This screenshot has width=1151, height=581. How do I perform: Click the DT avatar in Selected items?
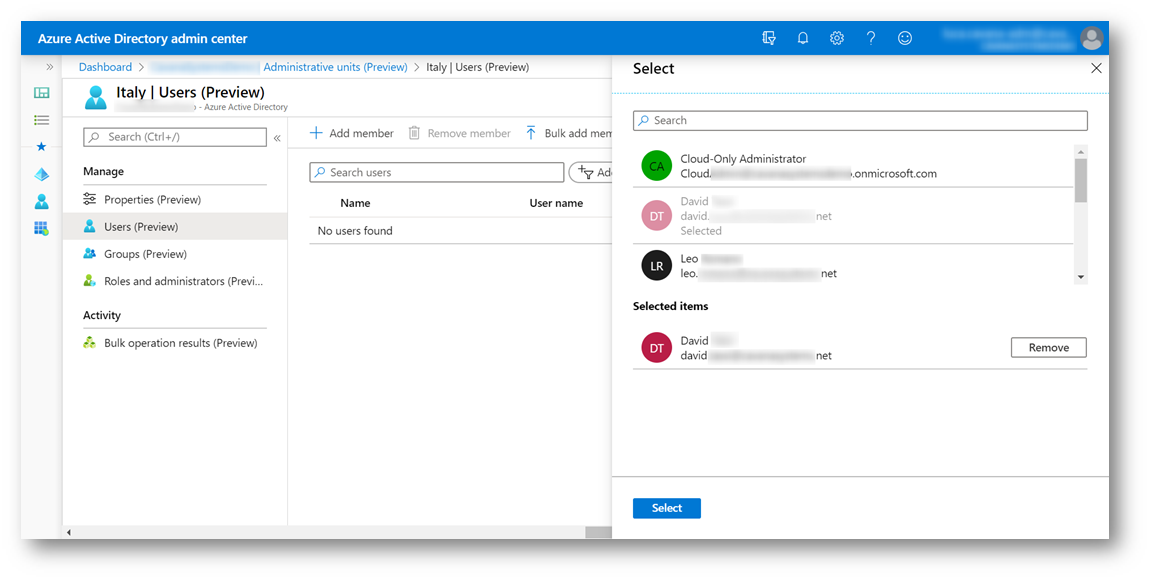(656, 348)
